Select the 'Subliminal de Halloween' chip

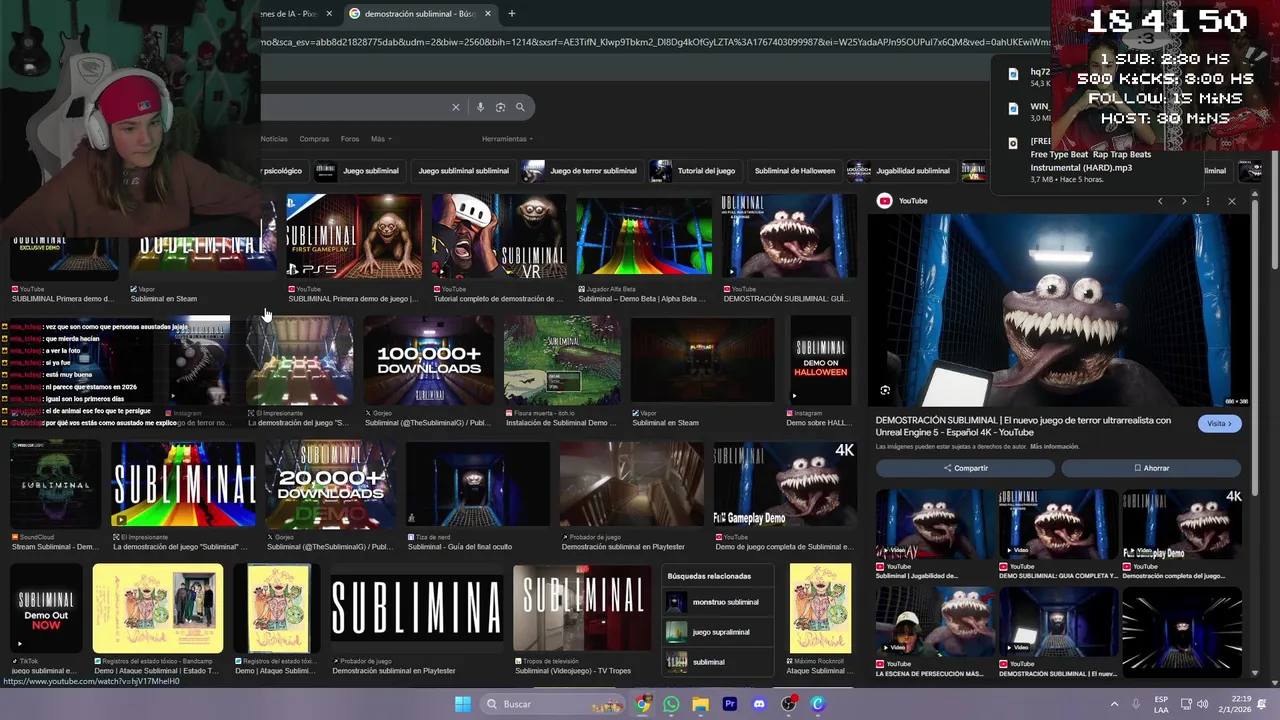click(x=794, y=171)
